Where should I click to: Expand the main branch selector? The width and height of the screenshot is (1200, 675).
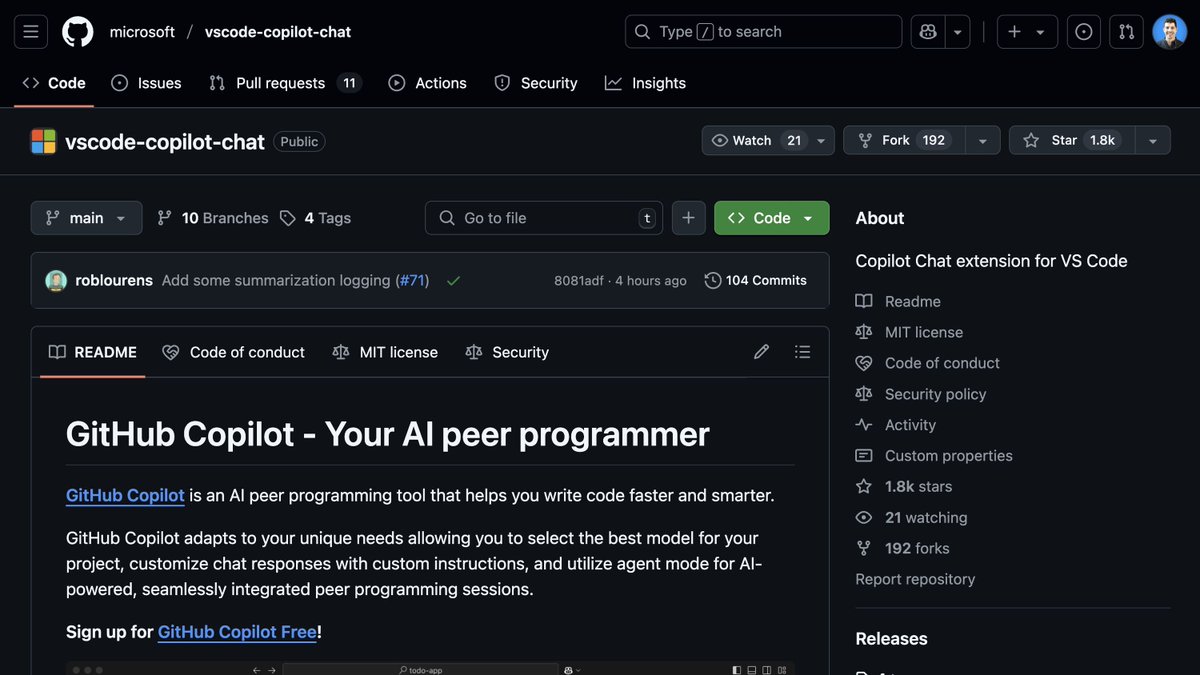(x=86, y=217)
